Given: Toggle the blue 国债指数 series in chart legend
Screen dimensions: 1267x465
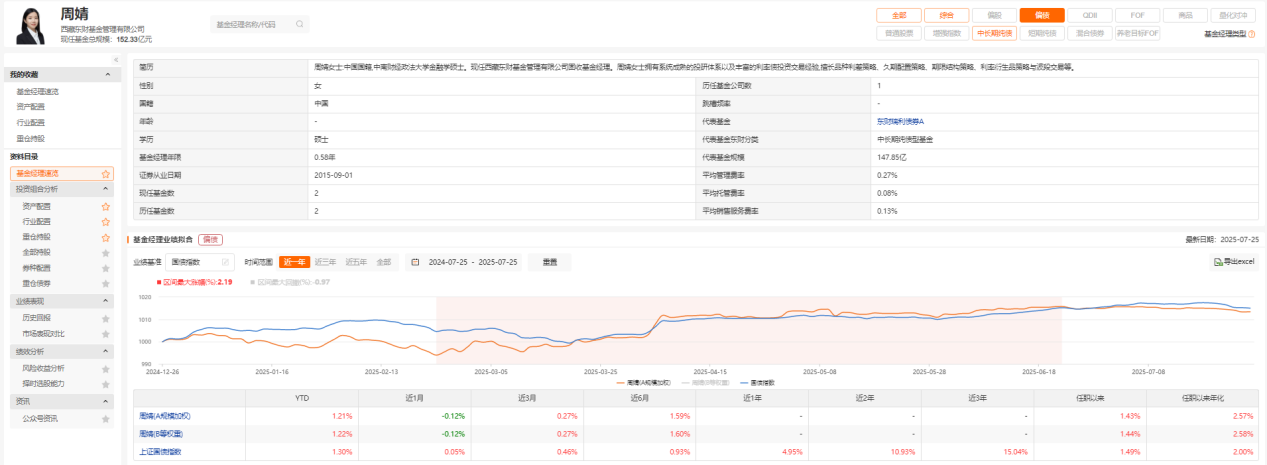Looking at the screenshot, I should 757,382.
